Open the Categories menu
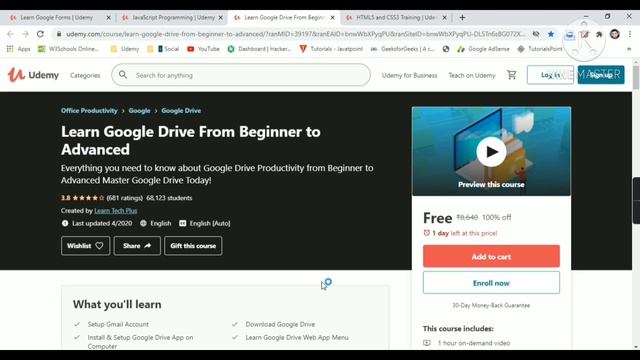Viewport: 640px width, 360px height. (85, 76)
